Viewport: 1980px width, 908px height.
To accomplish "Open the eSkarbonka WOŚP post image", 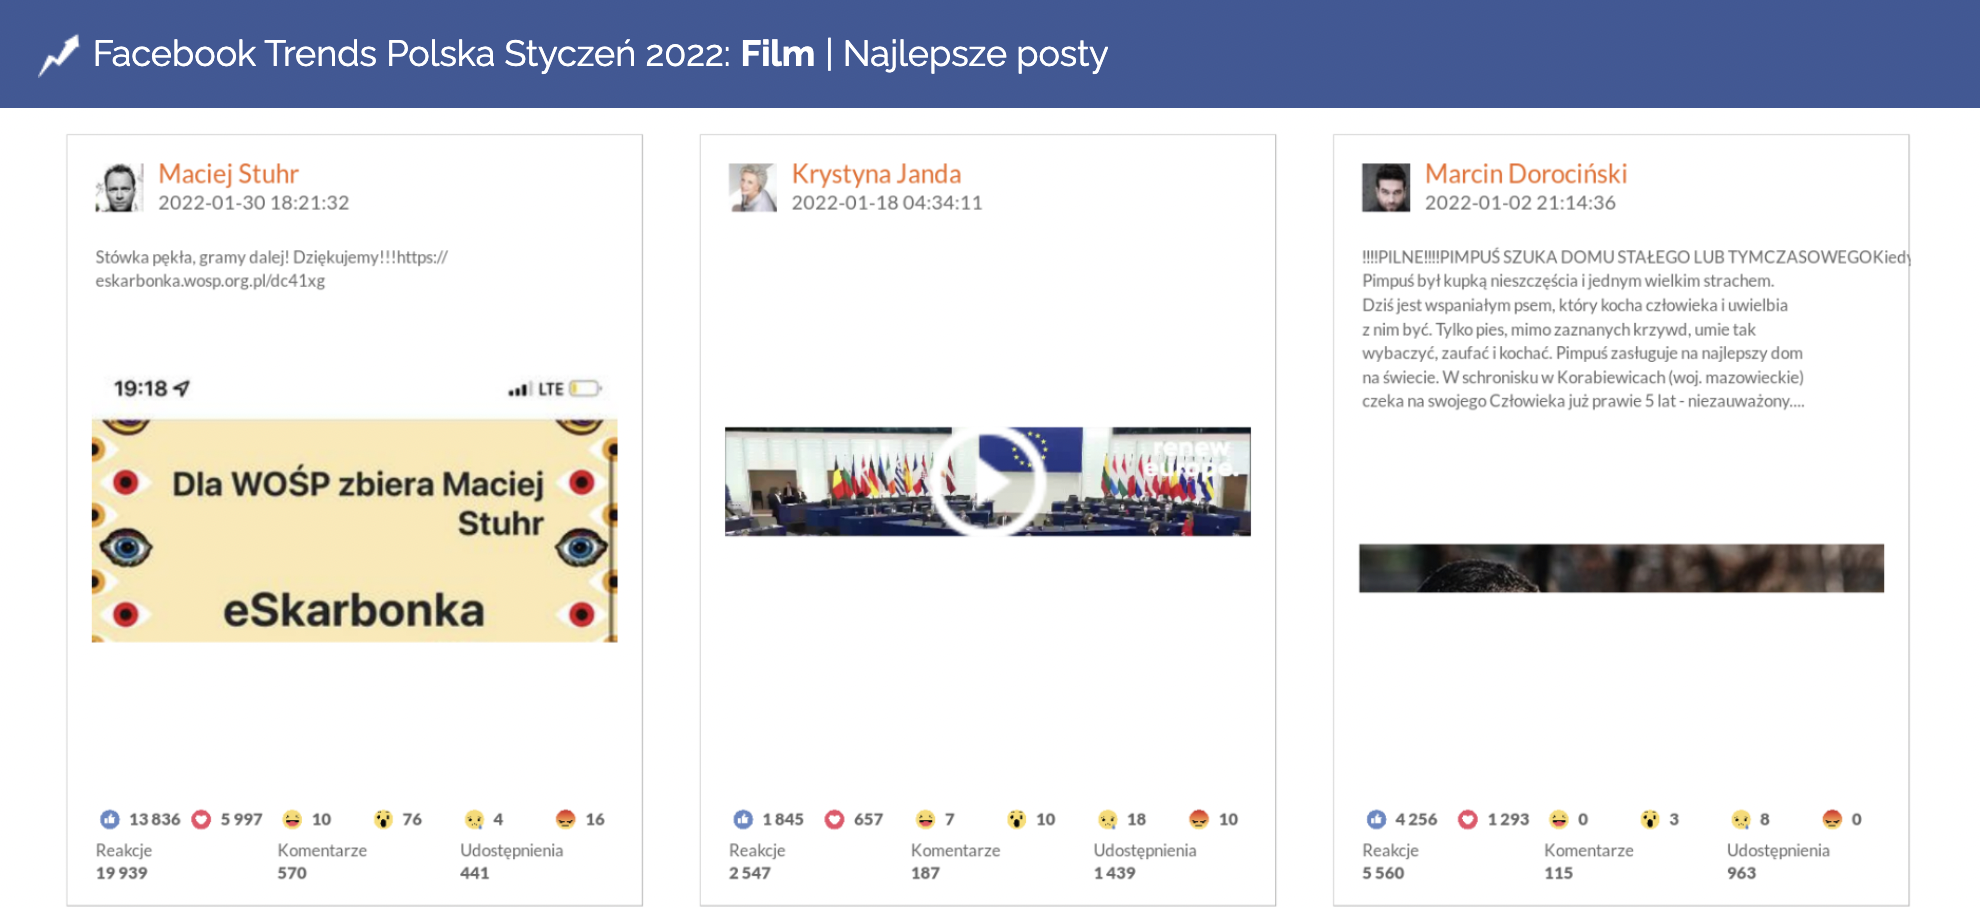I will [x=354, y=530].
